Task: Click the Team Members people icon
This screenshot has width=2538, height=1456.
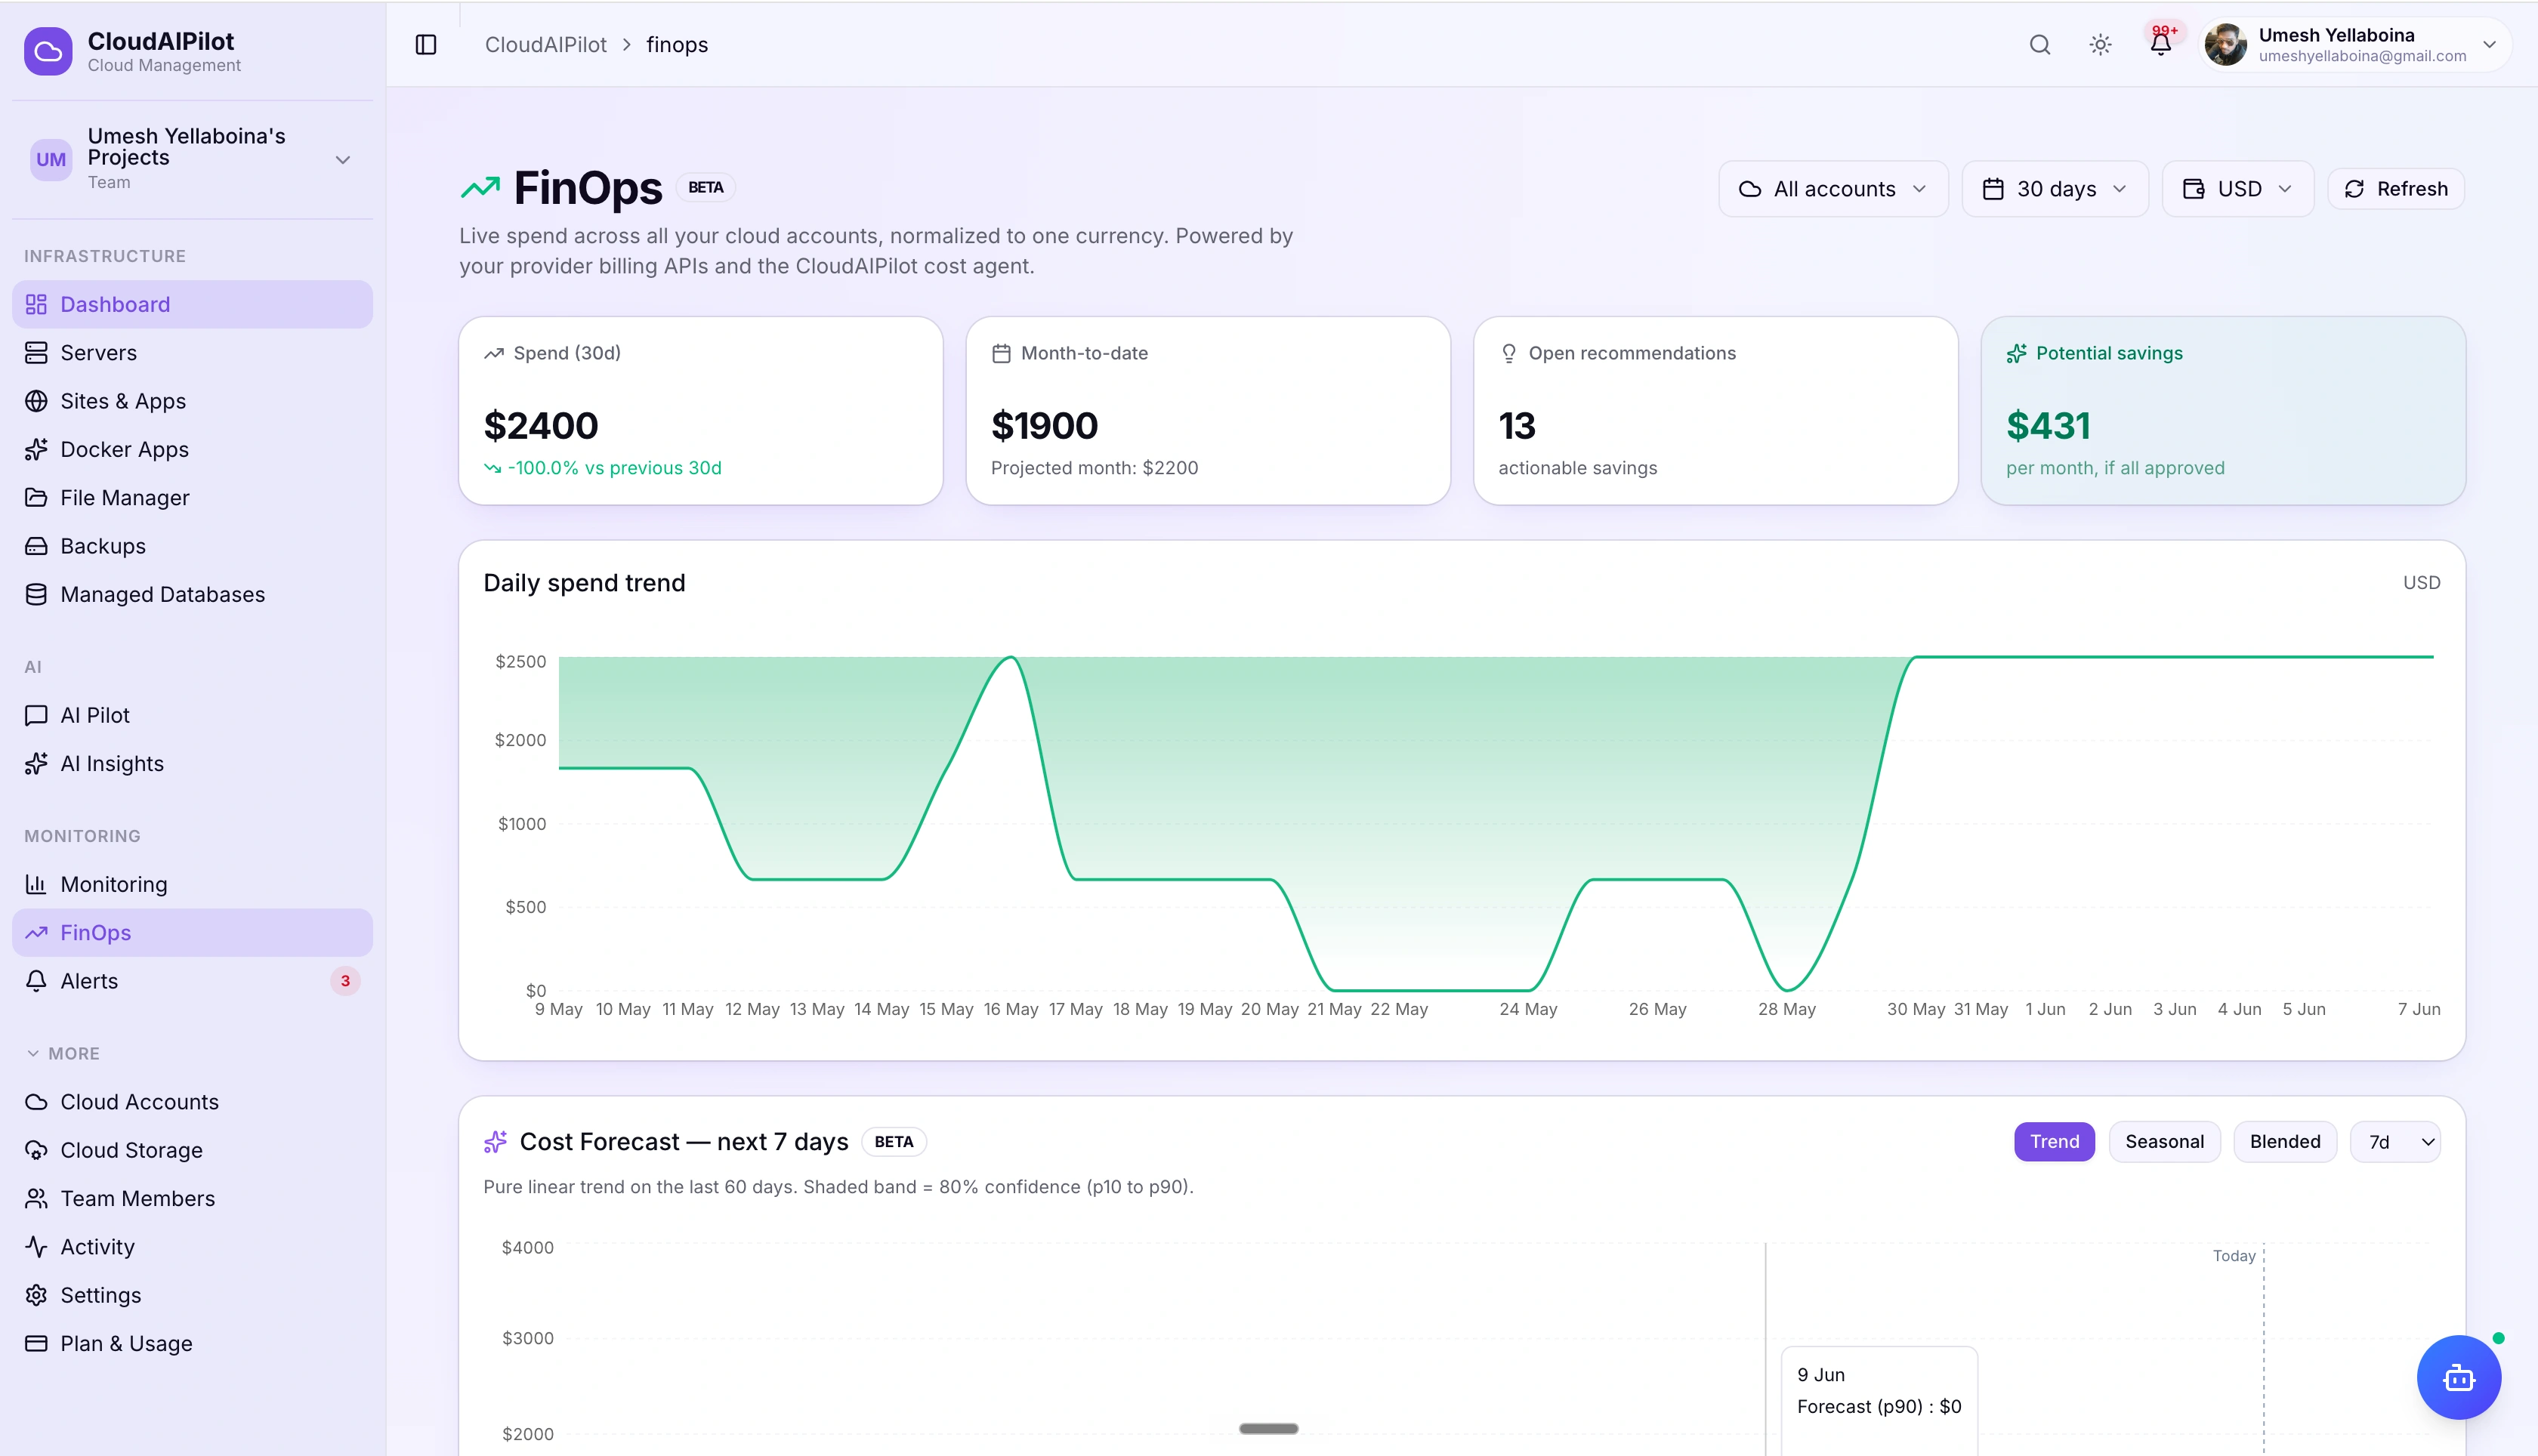Action: (x=36, y=1198)
